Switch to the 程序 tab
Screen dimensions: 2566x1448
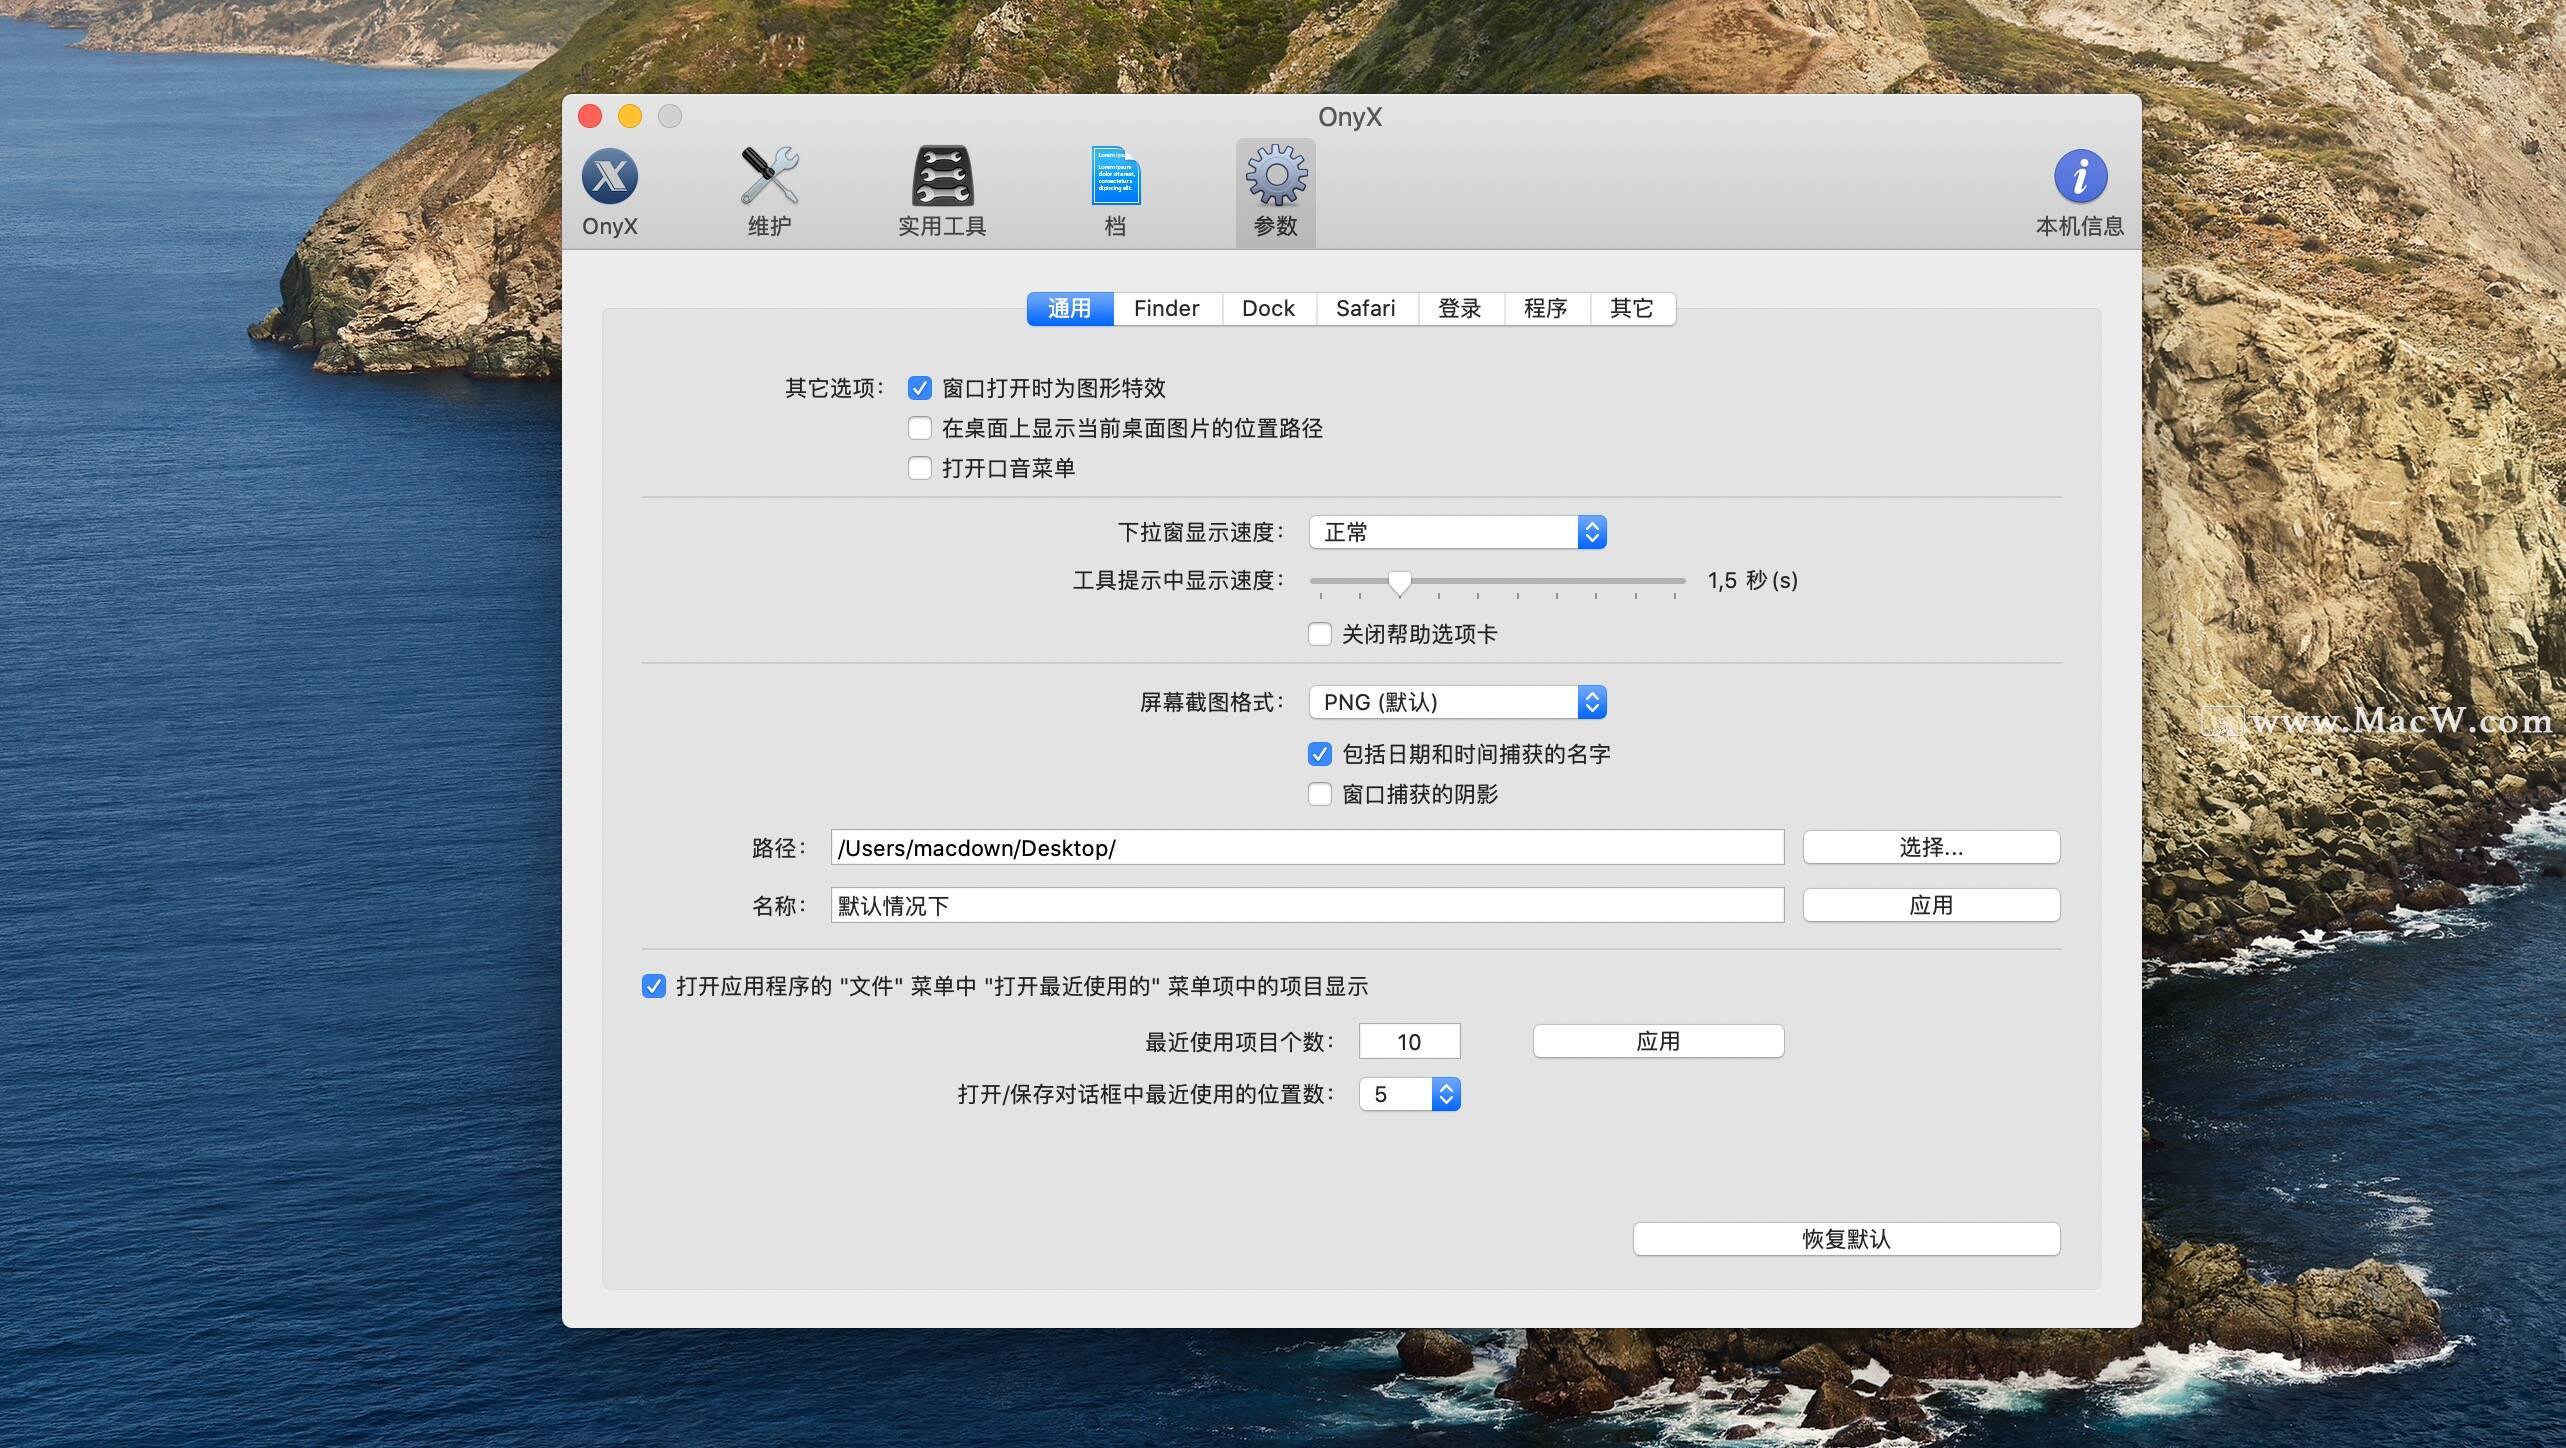(1546, 308)
